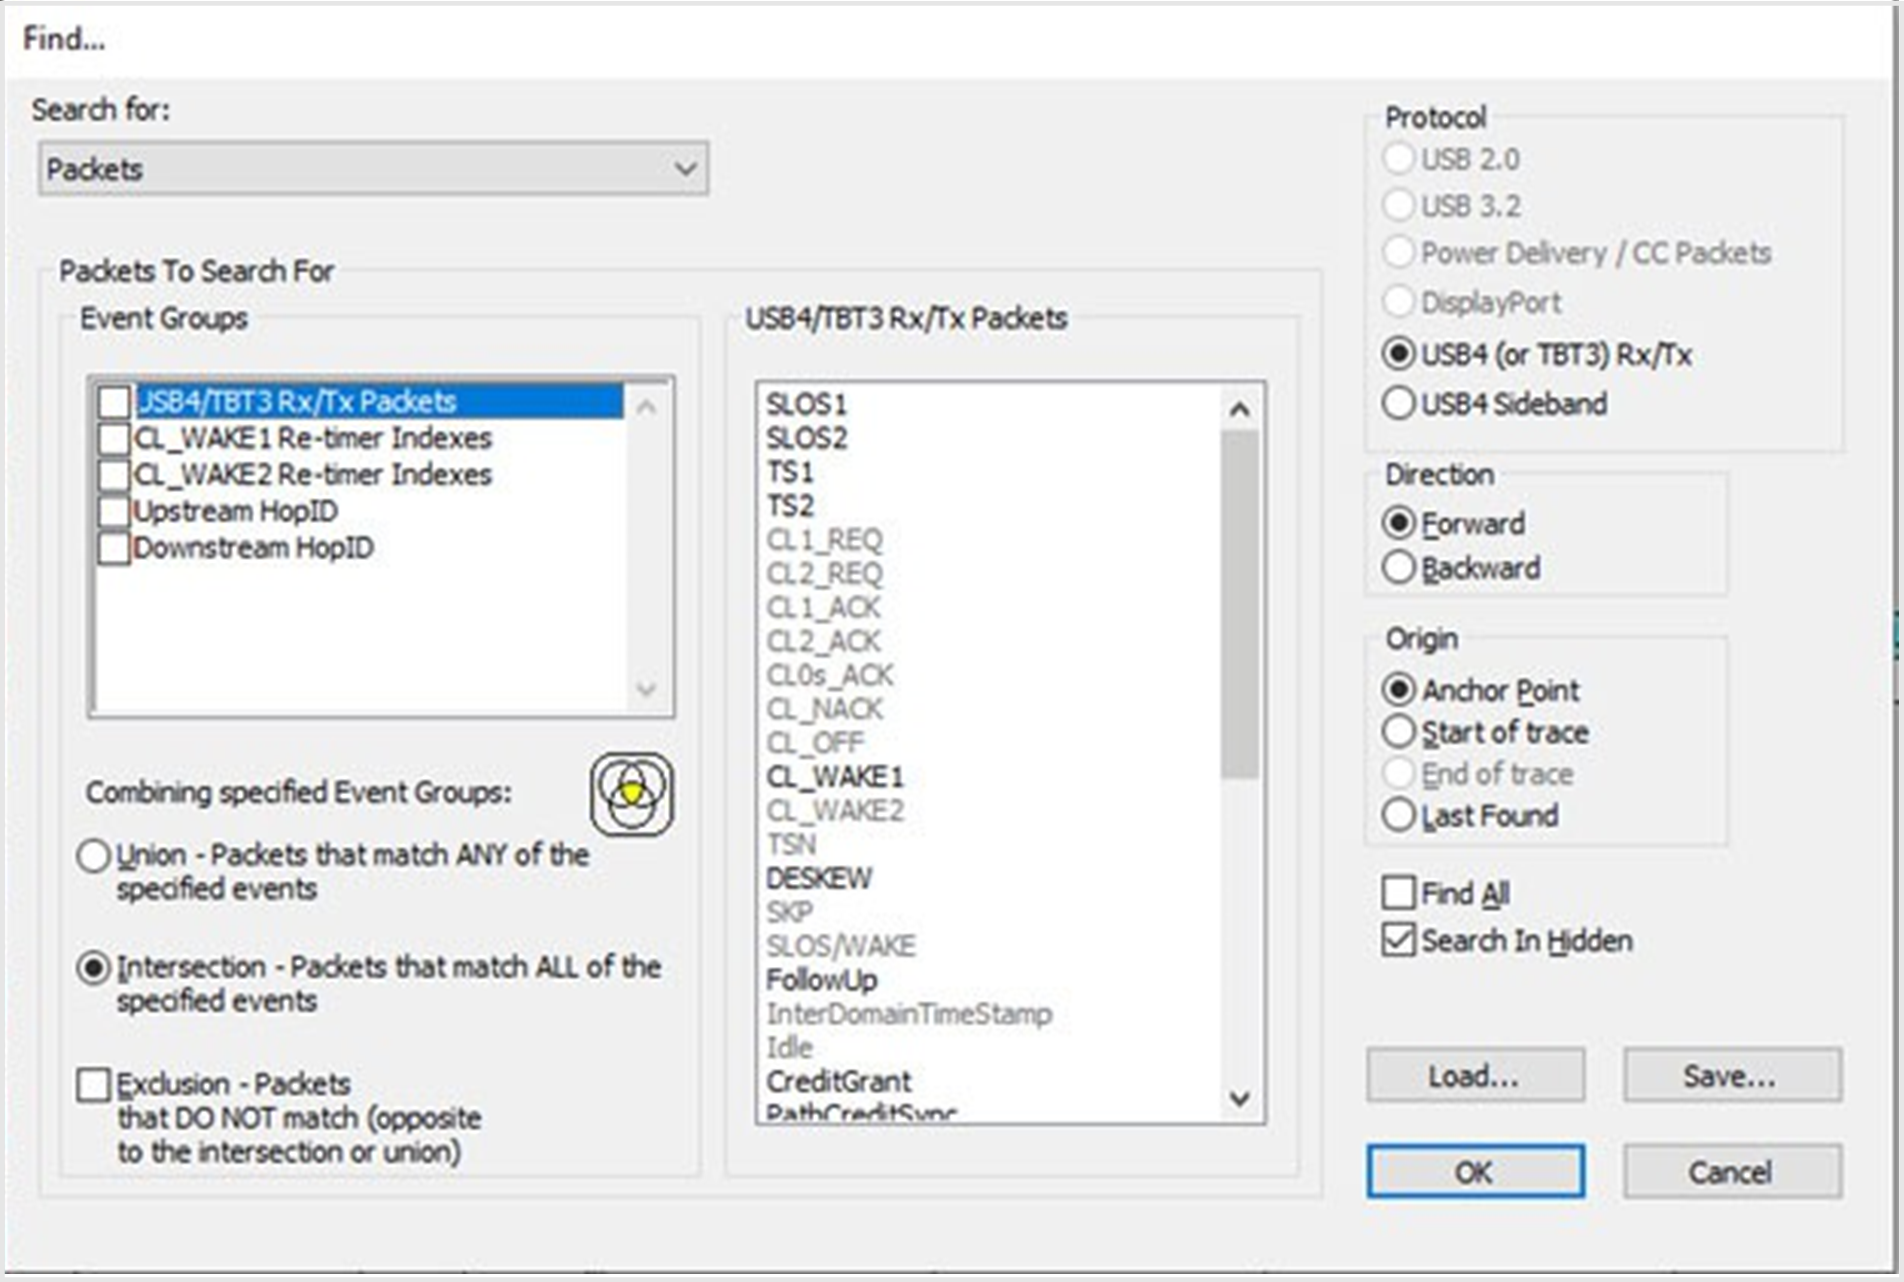Toggle Search In Hidden checkbox
The image size is (1904, 1282).
coord(1398,940)
